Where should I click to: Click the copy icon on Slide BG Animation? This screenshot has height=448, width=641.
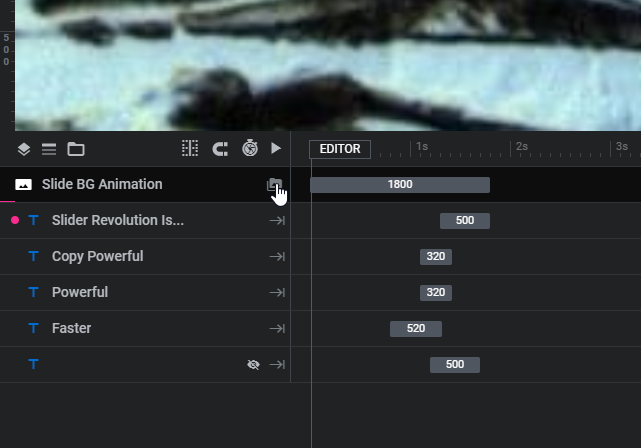(x=274, y=185)
